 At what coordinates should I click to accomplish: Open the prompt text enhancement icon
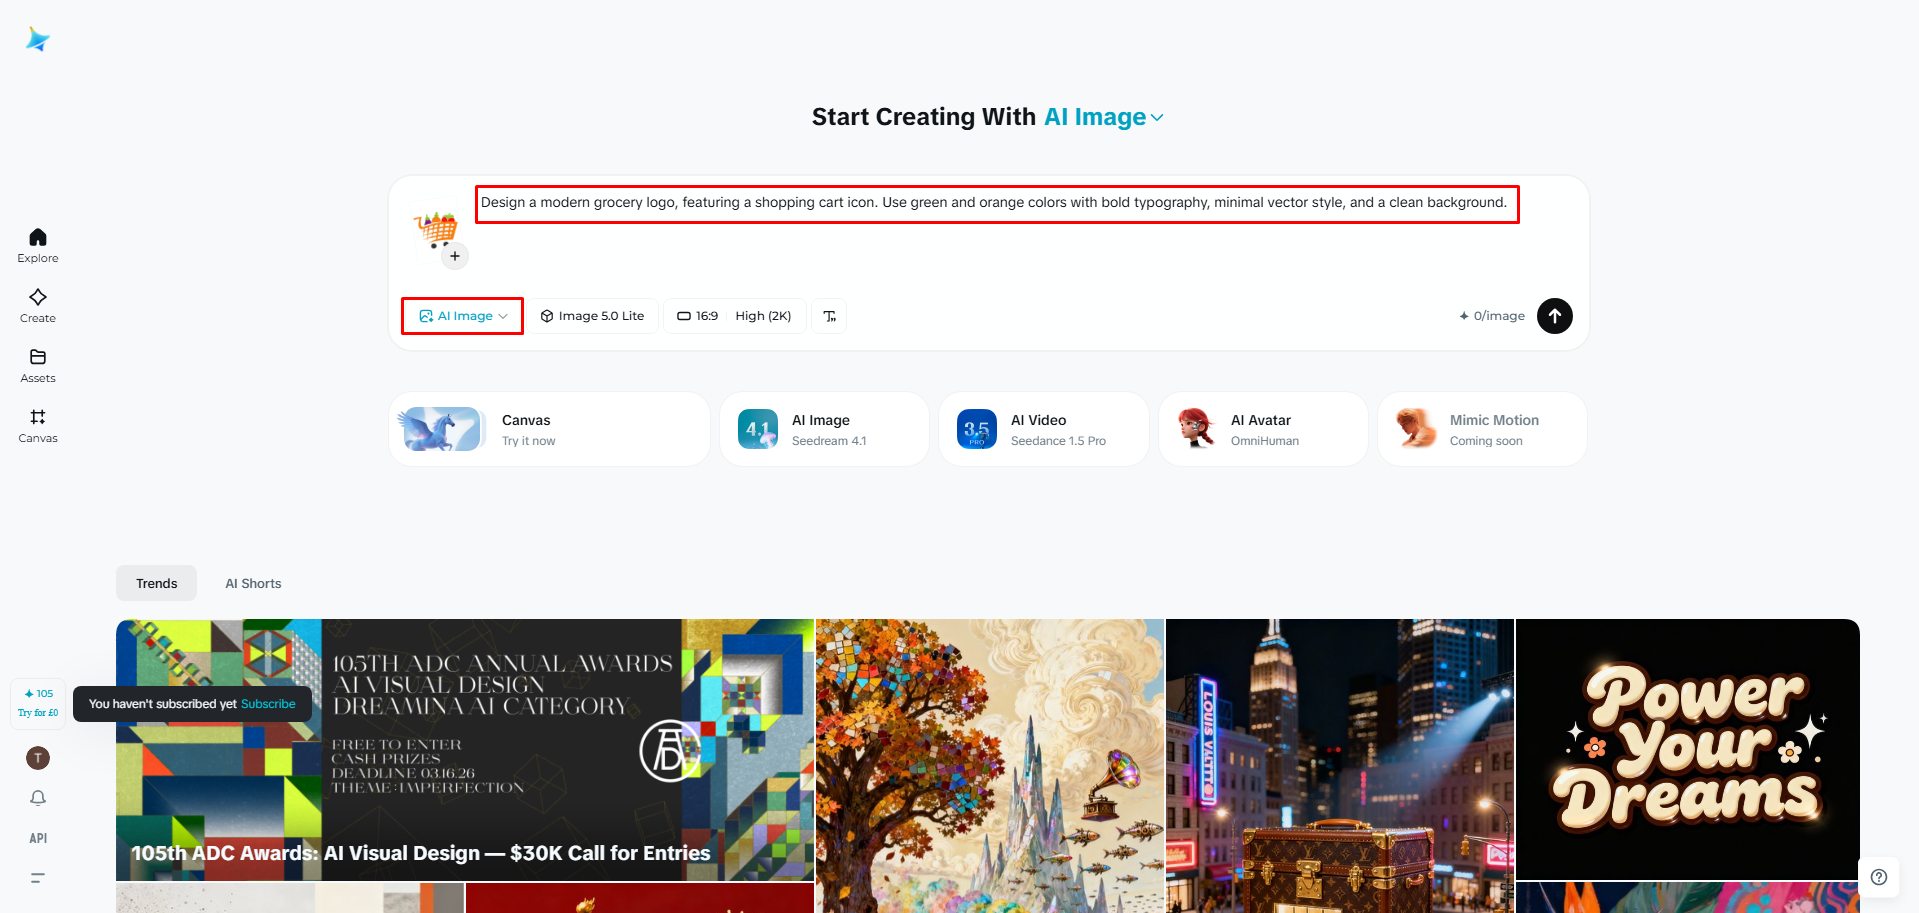point(828,315)
